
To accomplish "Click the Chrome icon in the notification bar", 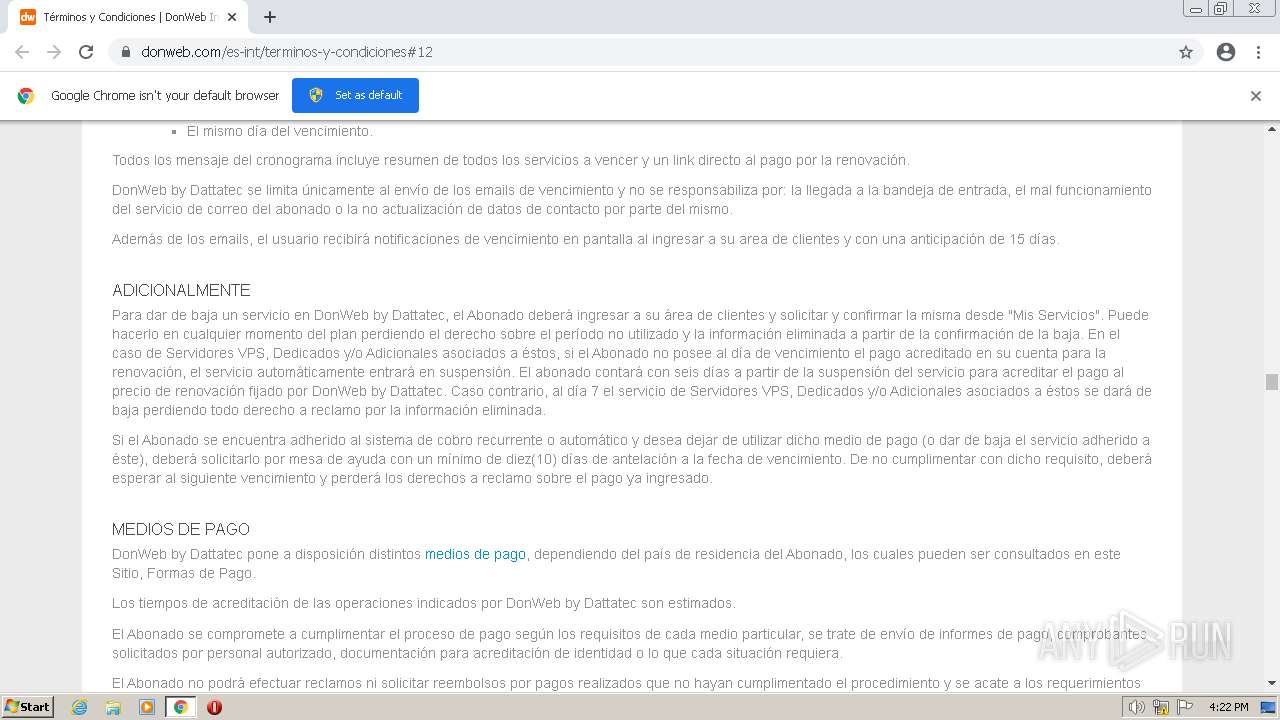I will click(26, 96).
